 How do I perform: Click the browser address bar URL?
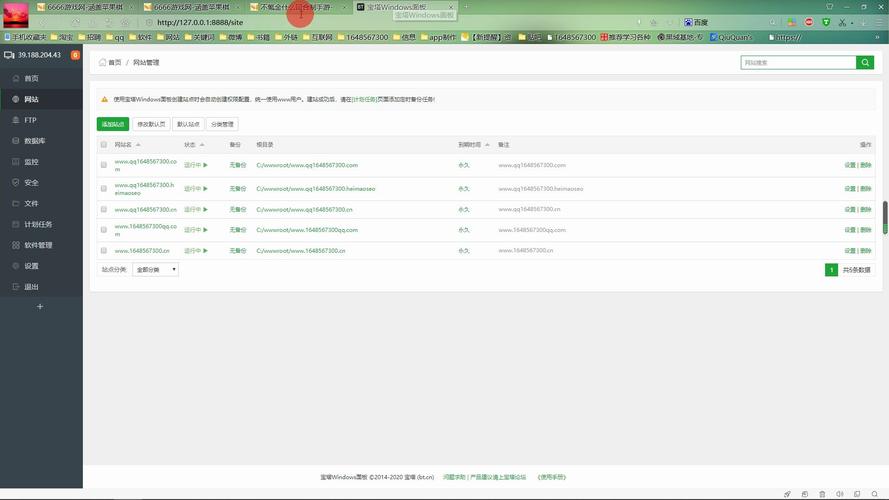(x=200, y=22)
